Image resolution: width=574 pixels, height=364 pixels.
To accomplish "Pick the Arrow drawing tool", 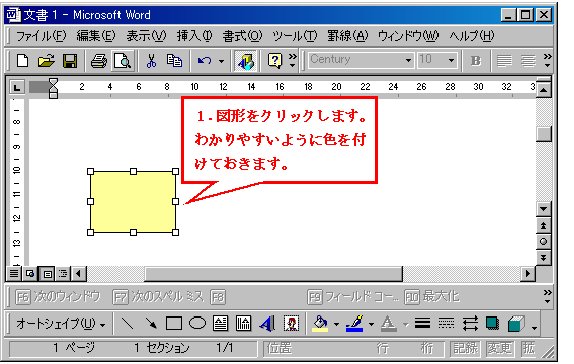I will coord(151,323).
